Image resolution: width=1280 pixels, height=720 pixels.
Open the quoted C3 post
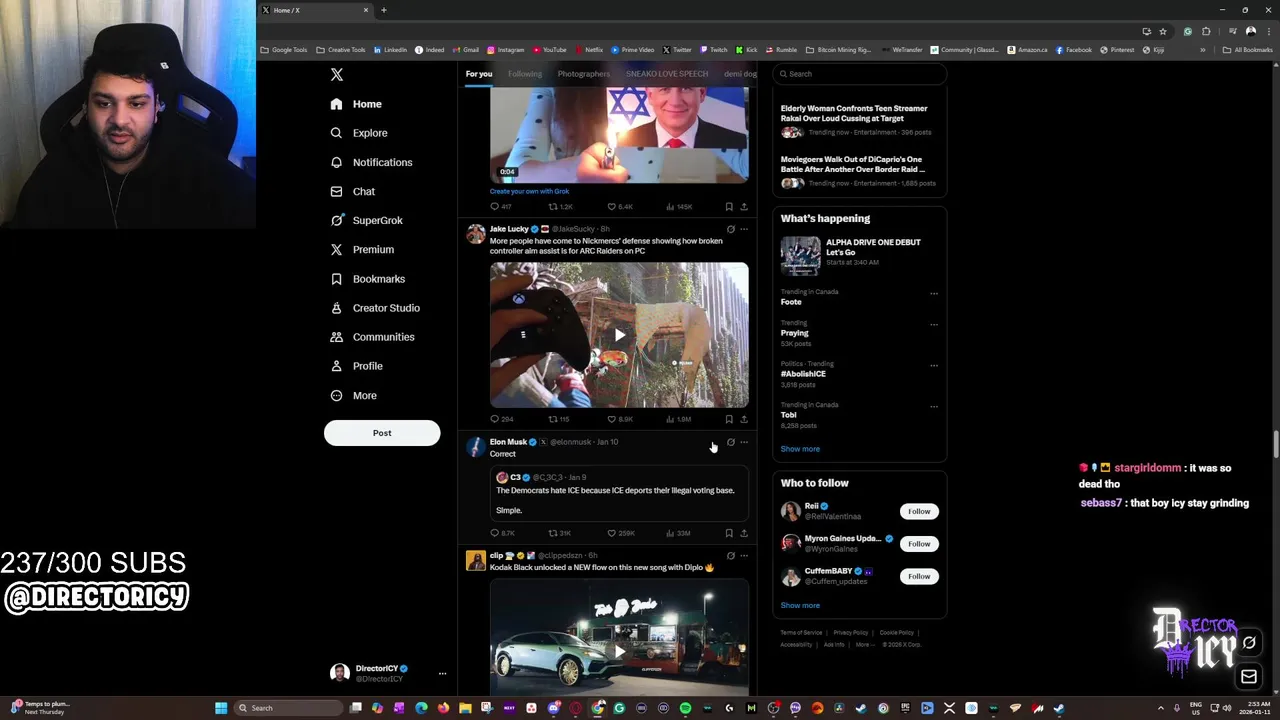[619, 493]
